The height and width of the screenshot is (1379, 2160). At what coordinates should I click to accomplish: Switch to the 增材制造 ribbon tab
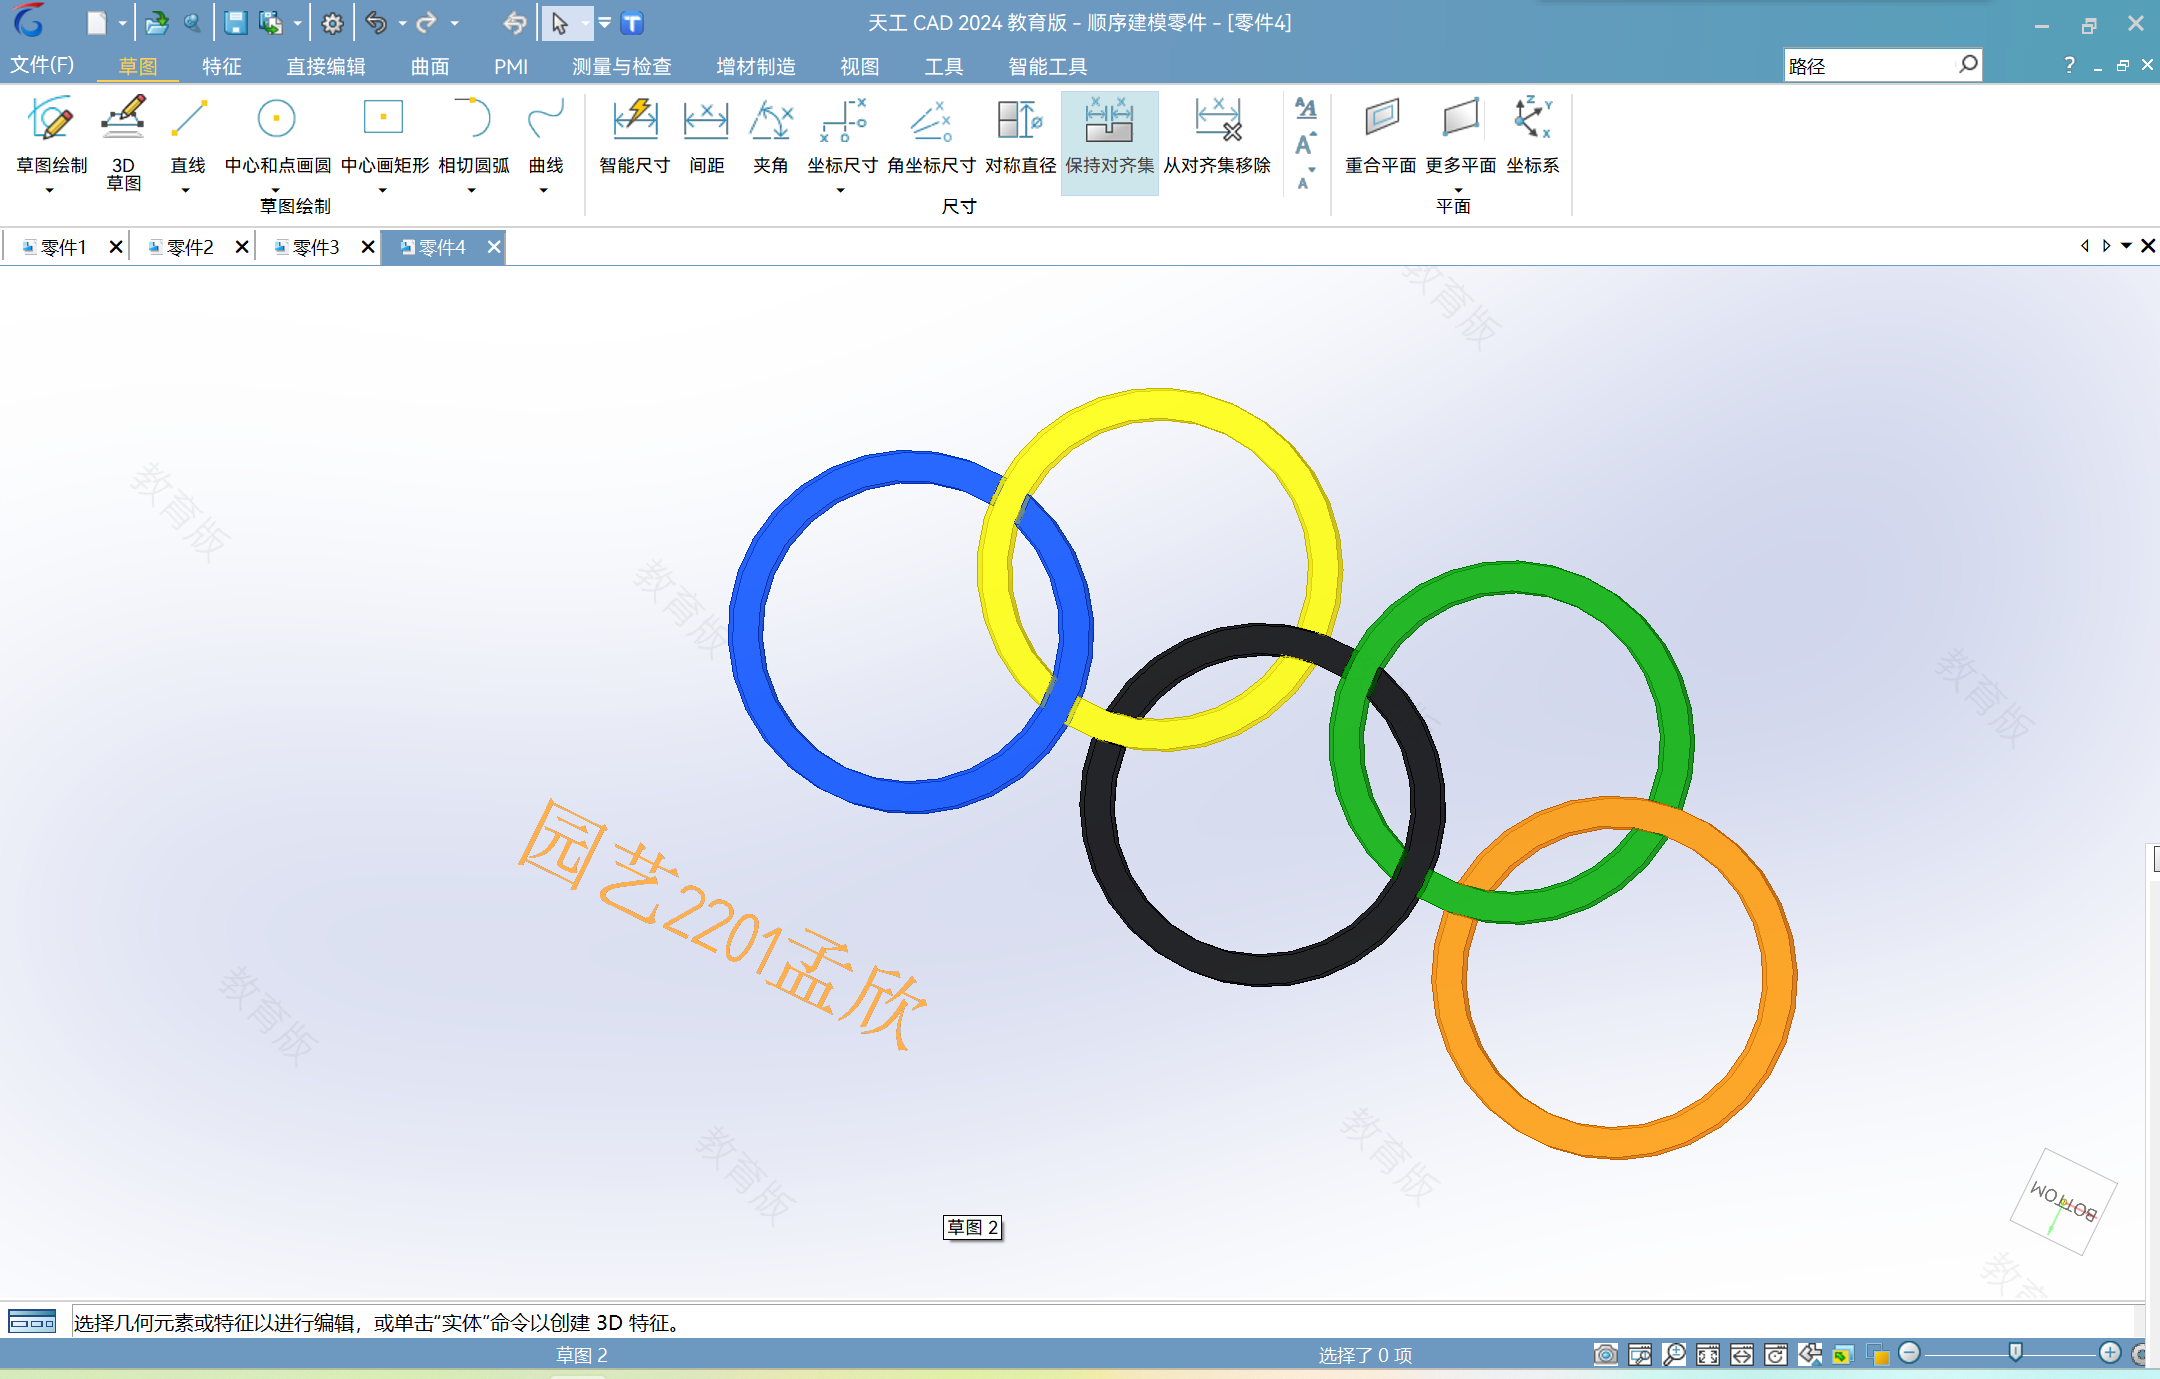pos(756,66)
